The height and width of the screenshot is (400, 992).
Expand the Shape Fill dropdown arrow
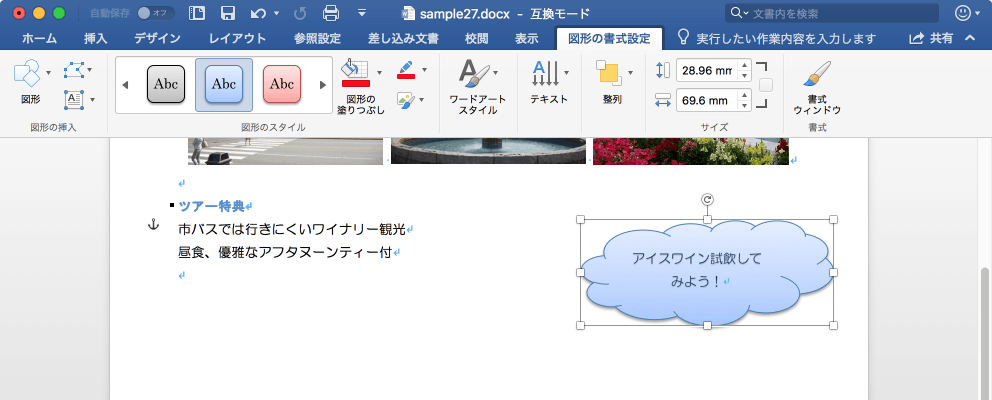pyautogui.click(x=379, y=73)
